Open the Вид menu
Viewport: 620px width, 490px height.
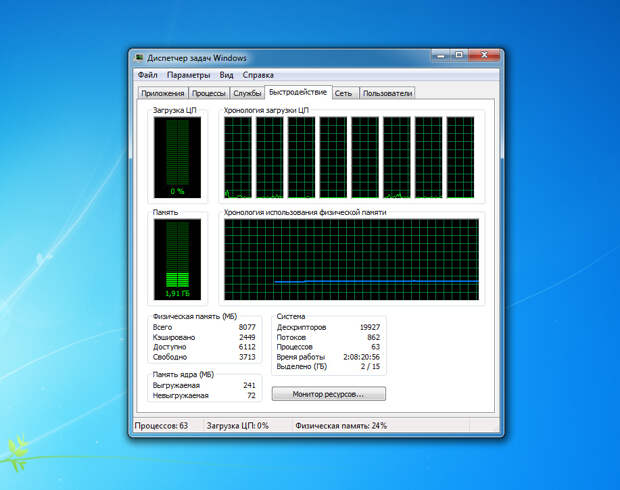coord(226,75)
